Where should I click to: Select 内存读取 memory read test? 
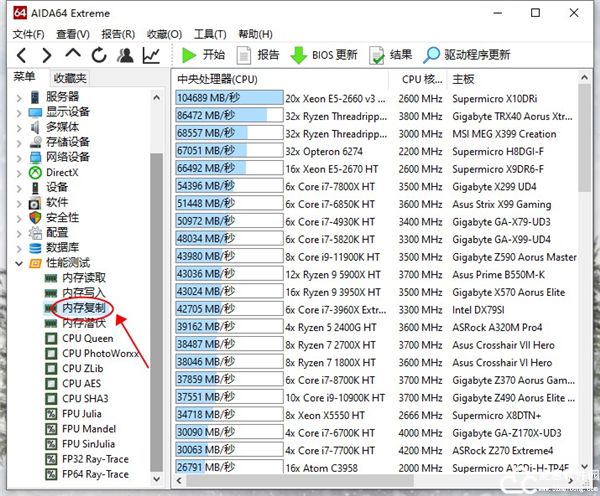coord(84,278)
